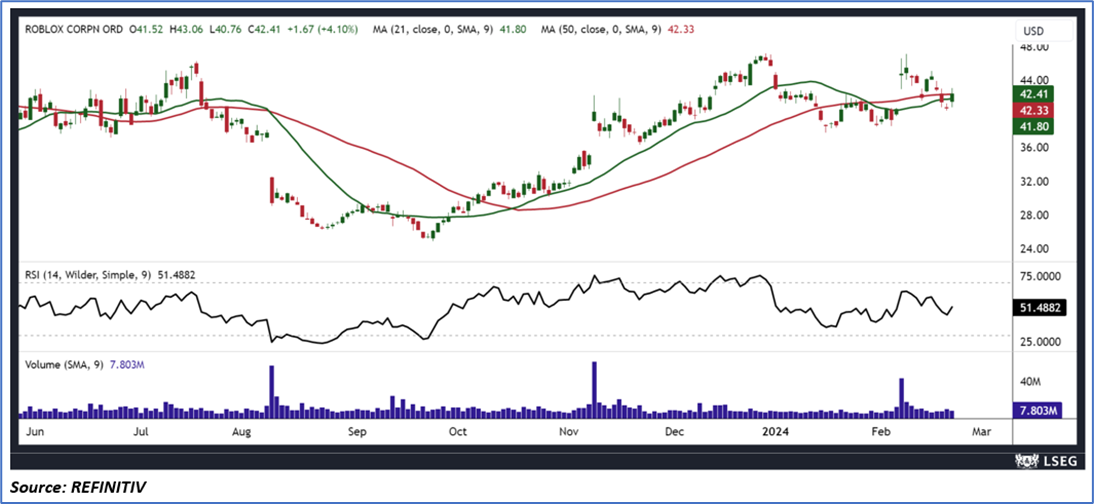Click the tallest August volume bar

coord(272,391)
